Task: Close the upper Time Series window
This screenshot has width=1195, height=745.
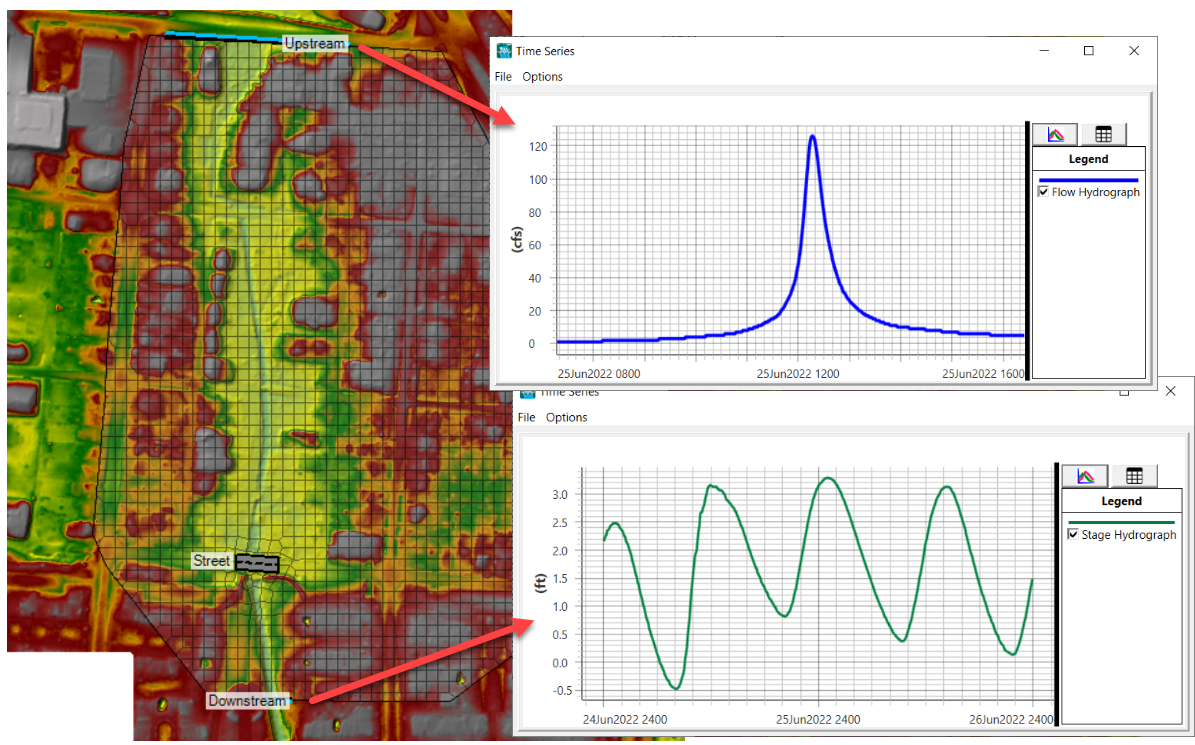Action: point(1134,51)
